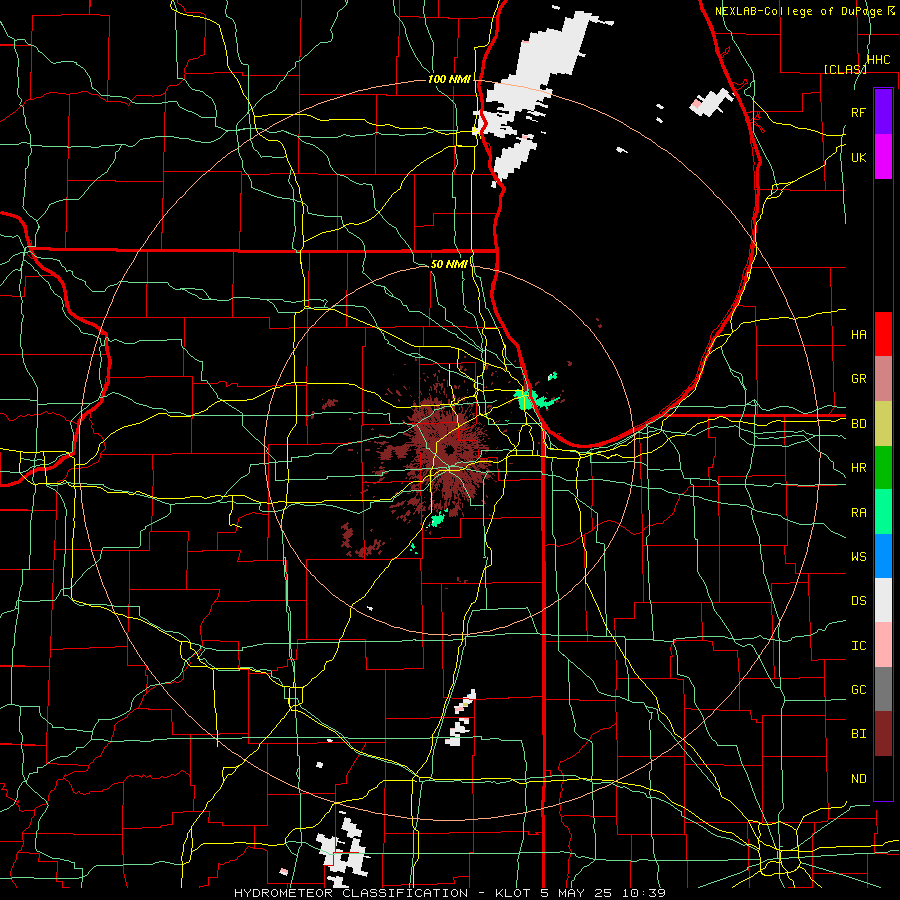Screen dimensions: 900x900
Task: Click the Hydrometeor Classification KLOT caption
Action: click(450, 893)
